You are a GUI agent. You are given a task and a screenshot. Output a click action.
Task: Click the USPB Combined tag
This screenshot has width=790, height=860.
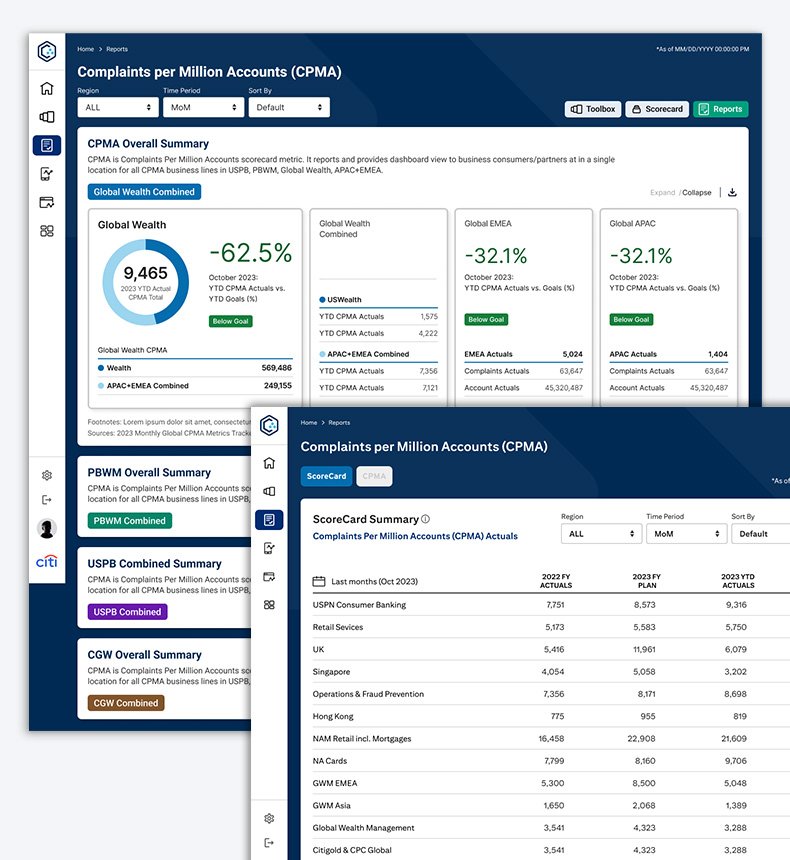[x=127, y=612]
